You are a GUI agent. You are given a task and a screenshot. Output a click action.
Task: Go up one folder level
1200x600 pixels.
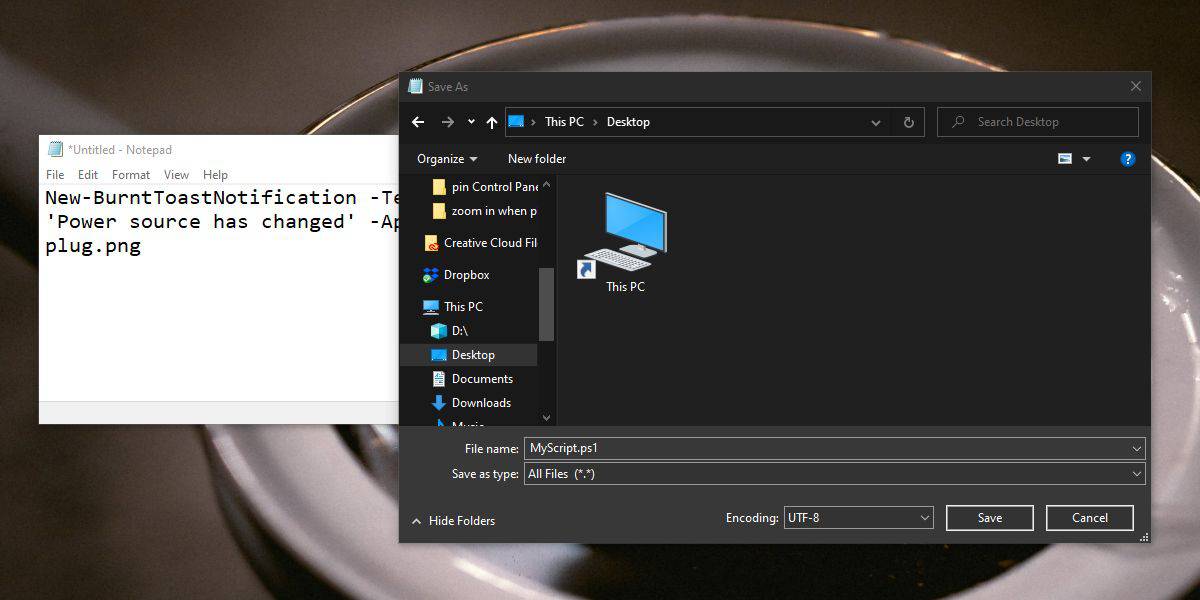click(491, 122)
